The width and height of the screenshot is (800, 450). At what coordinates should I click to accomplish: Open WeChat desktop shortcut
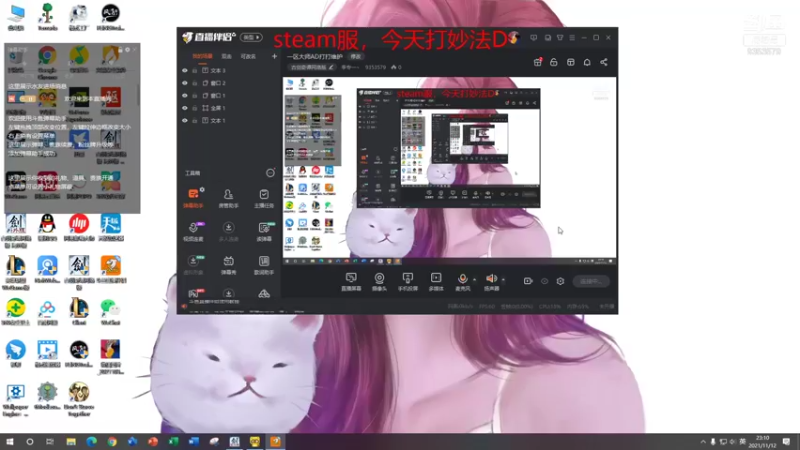pos(110,311)
